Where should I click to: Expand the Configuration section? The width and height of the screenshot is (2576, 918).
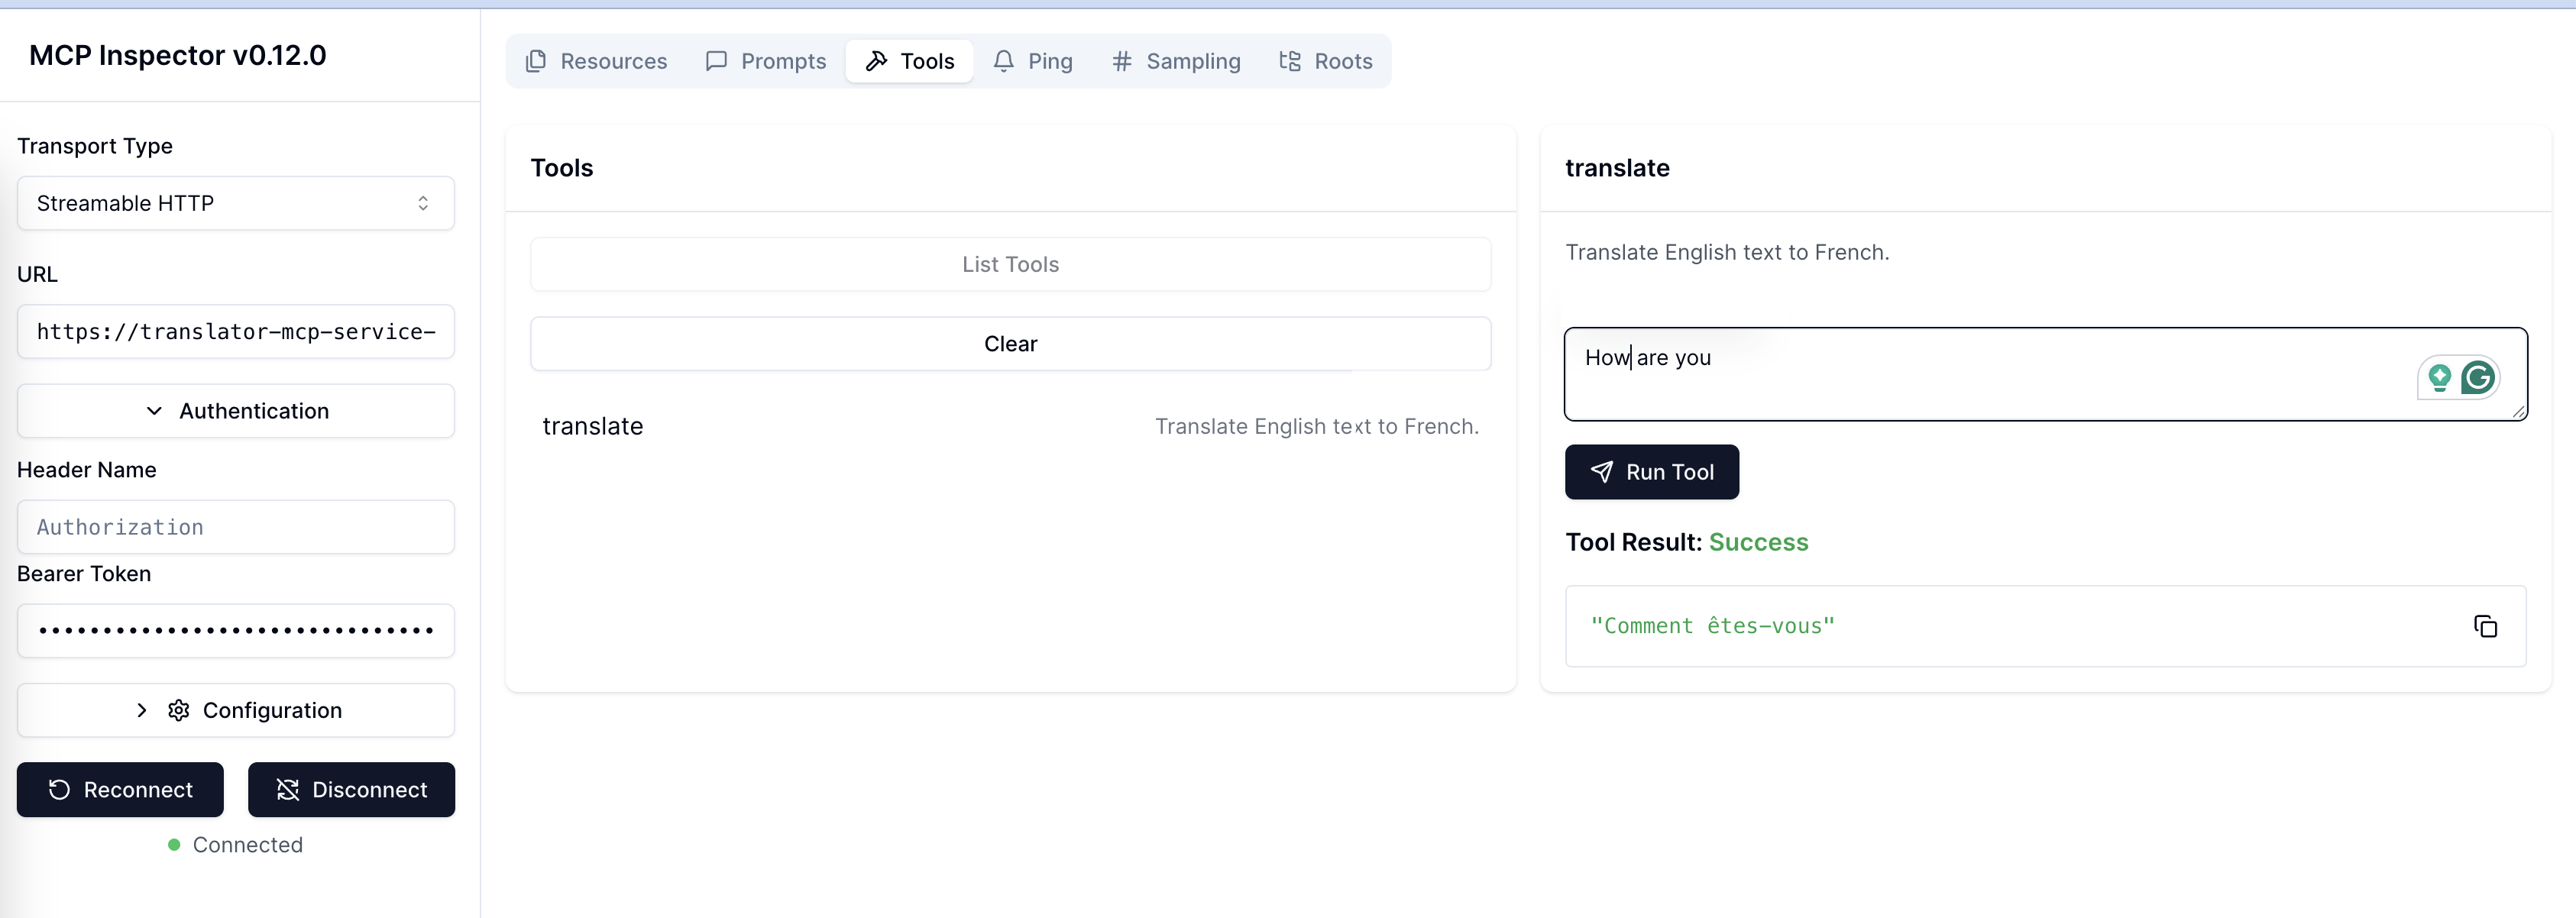[x=236, y=710]
